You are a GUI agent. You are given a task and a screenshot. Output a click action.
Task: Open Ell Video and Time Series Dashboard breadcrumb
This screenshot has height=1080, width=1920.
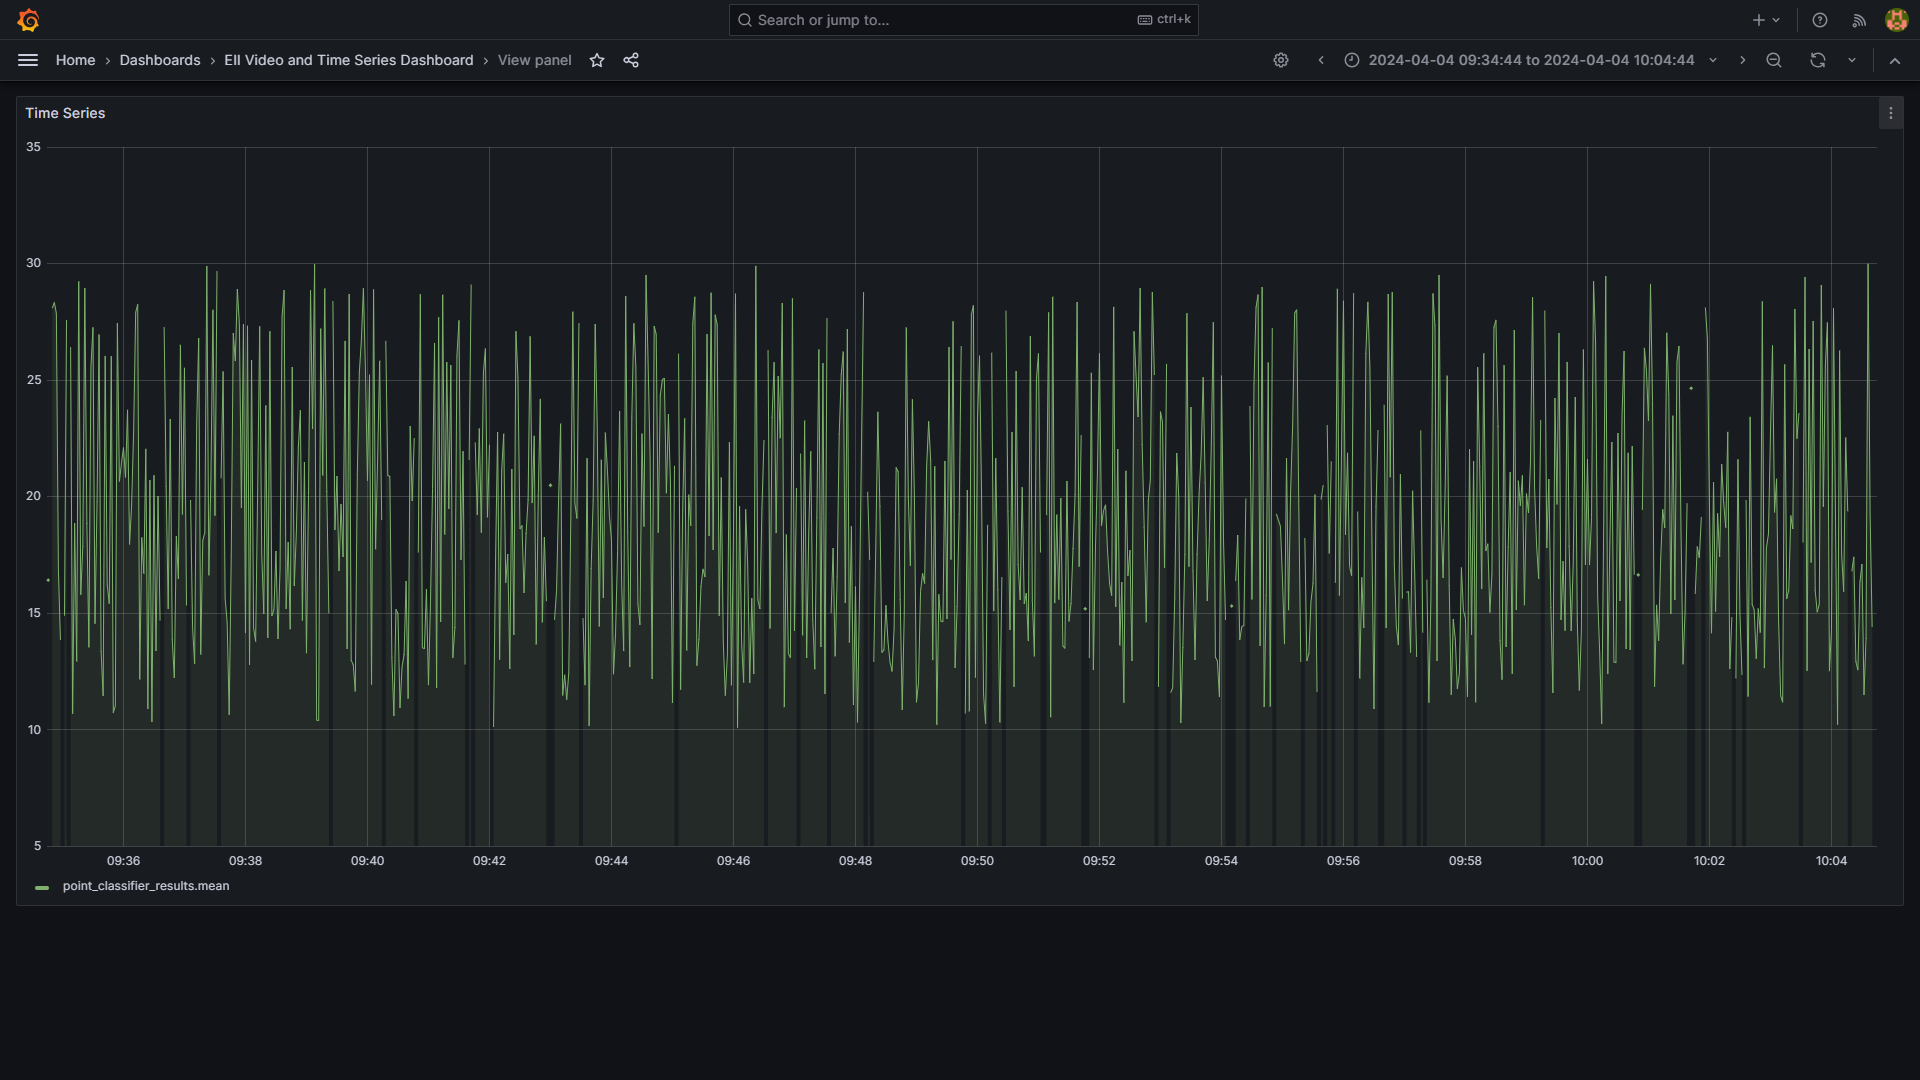349,60
